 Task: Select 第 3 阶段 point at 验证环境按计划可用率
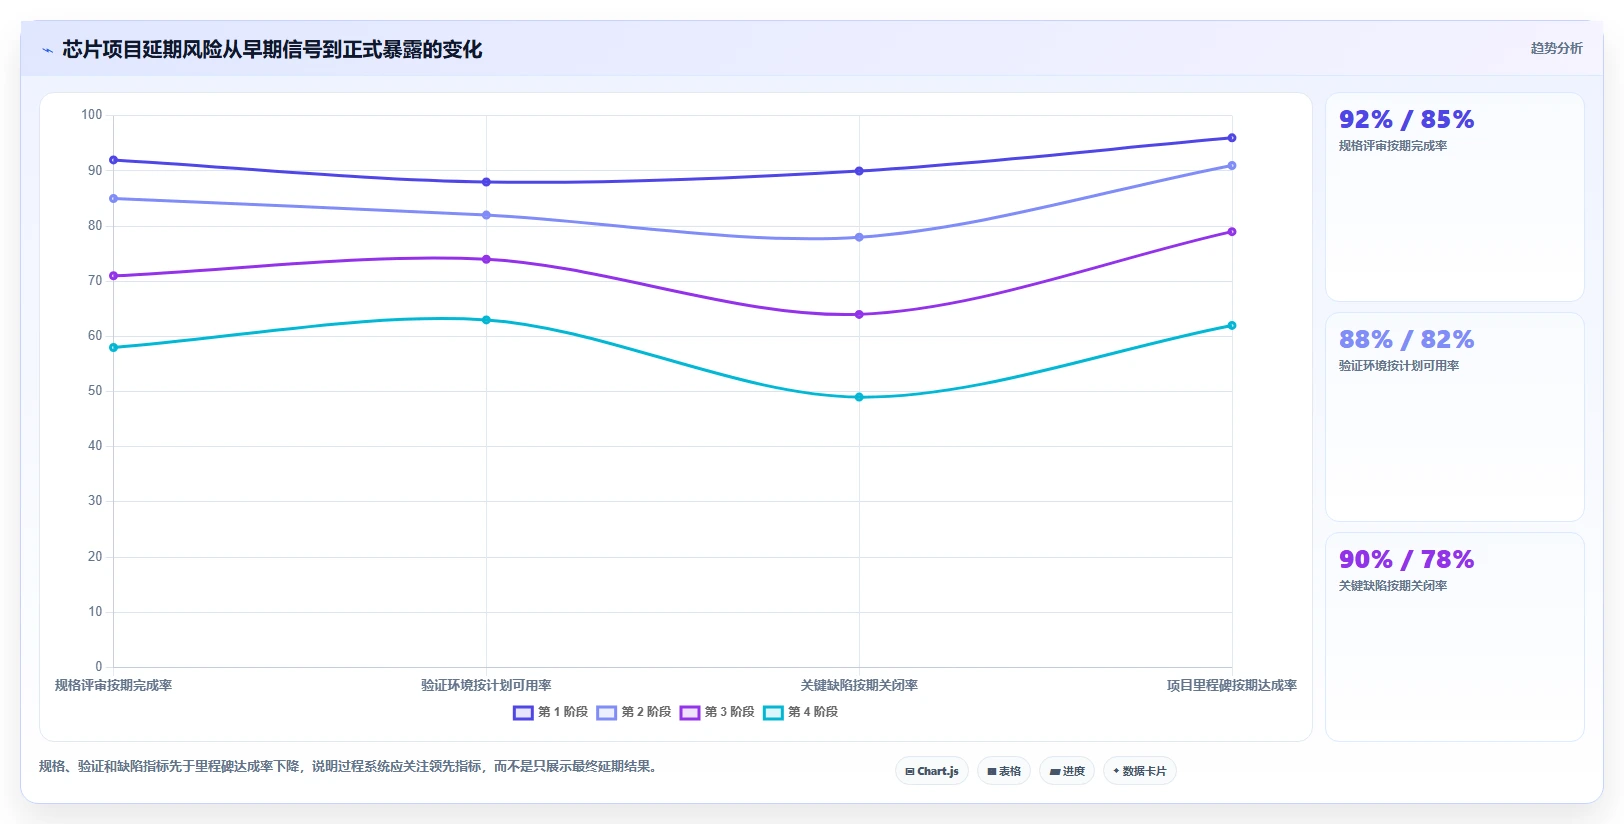pos(486,259)
